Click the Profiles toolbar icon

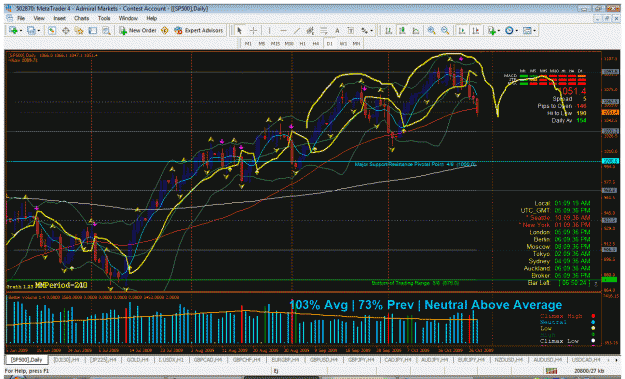point(31,30)
